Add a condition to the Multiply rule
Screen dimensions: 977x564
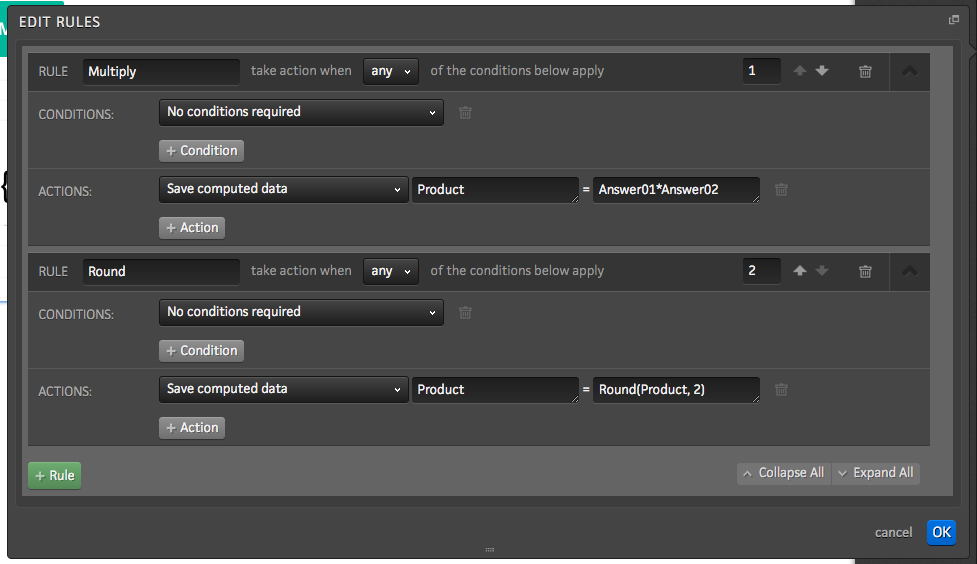(201, 151)
